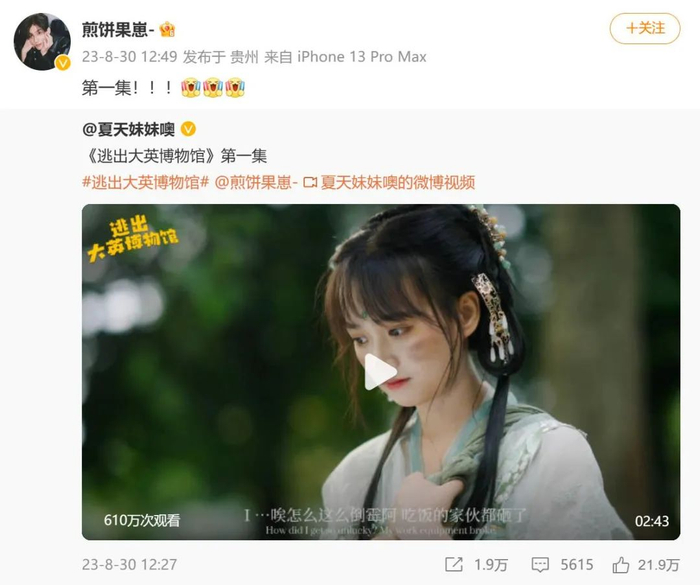Open the @煎饼果崽- mention link
The image size is (700, 585).
256,182
